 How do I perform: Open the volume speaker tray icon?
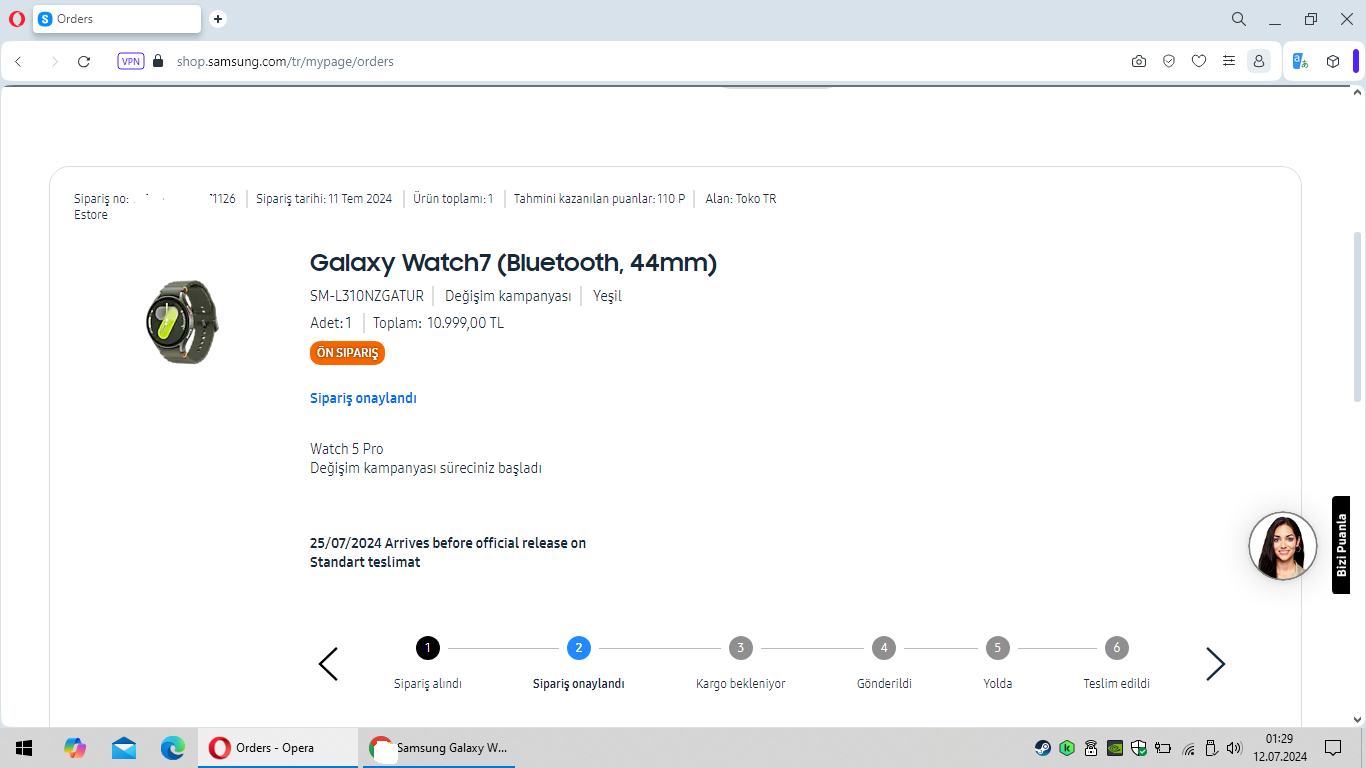(1234, 748)
